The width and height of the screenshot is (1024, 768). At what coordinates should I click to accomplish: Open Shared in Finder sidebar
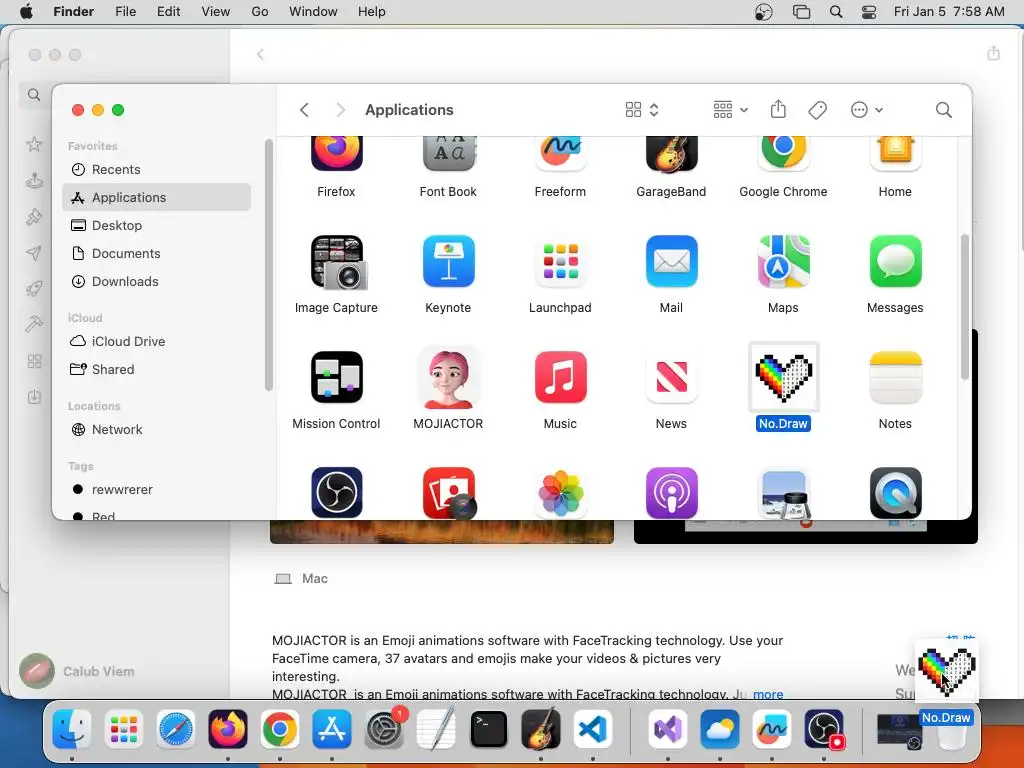pos(157,370)
